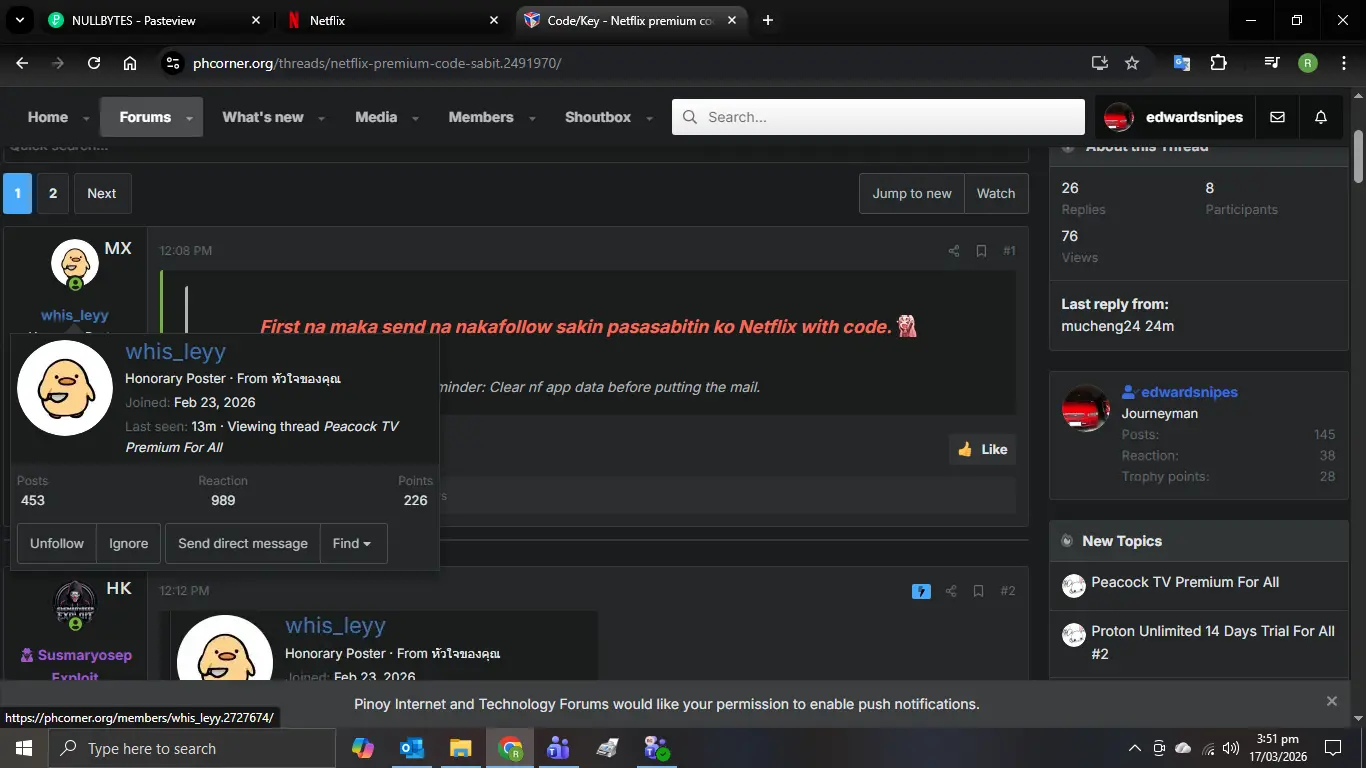This screenshot has height=768, width=1366.
Task: Close the Netflix tab
Action: pyautogui.click(x=494, y=20)
